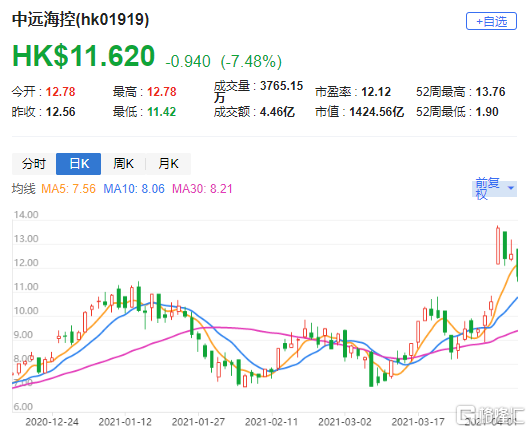Screen dimensions: 531x432
Task: Click the 2020-12-24 date label
Action: coord(52,422)
